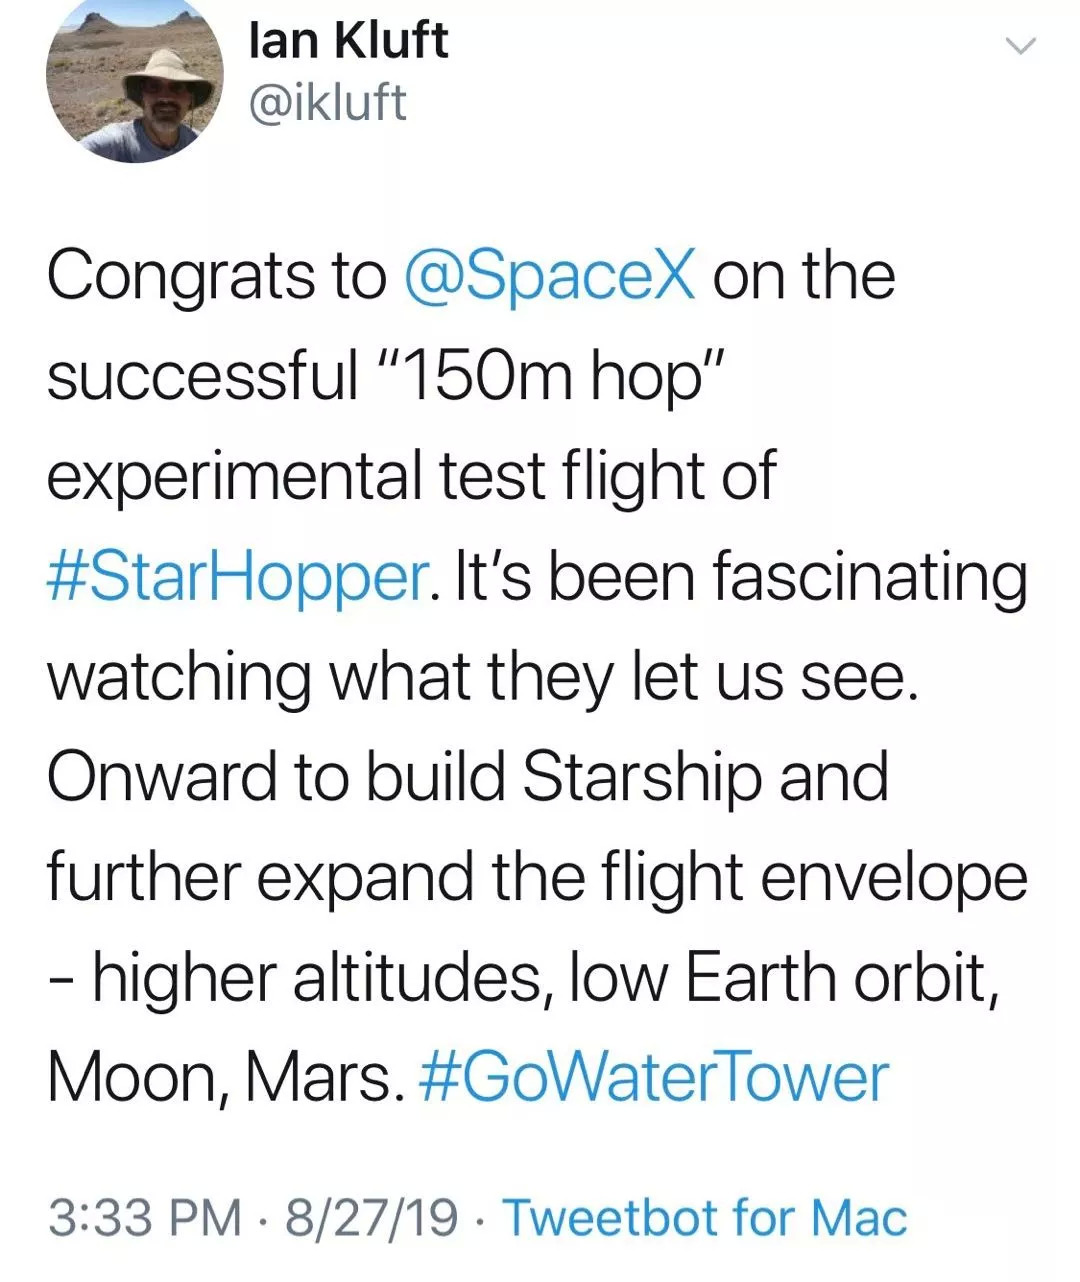Click "further expand the flight envelope" line
Image resolution: width=1080 pixels, height=1282 pixels.
click(537, 877)
